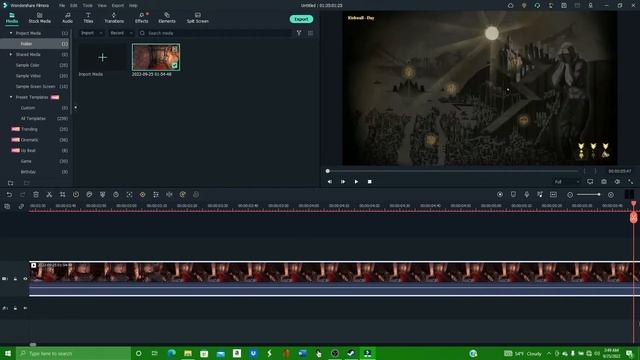Click the delete trash can icon
Screen dimensions: 640x360
(36, 195)
